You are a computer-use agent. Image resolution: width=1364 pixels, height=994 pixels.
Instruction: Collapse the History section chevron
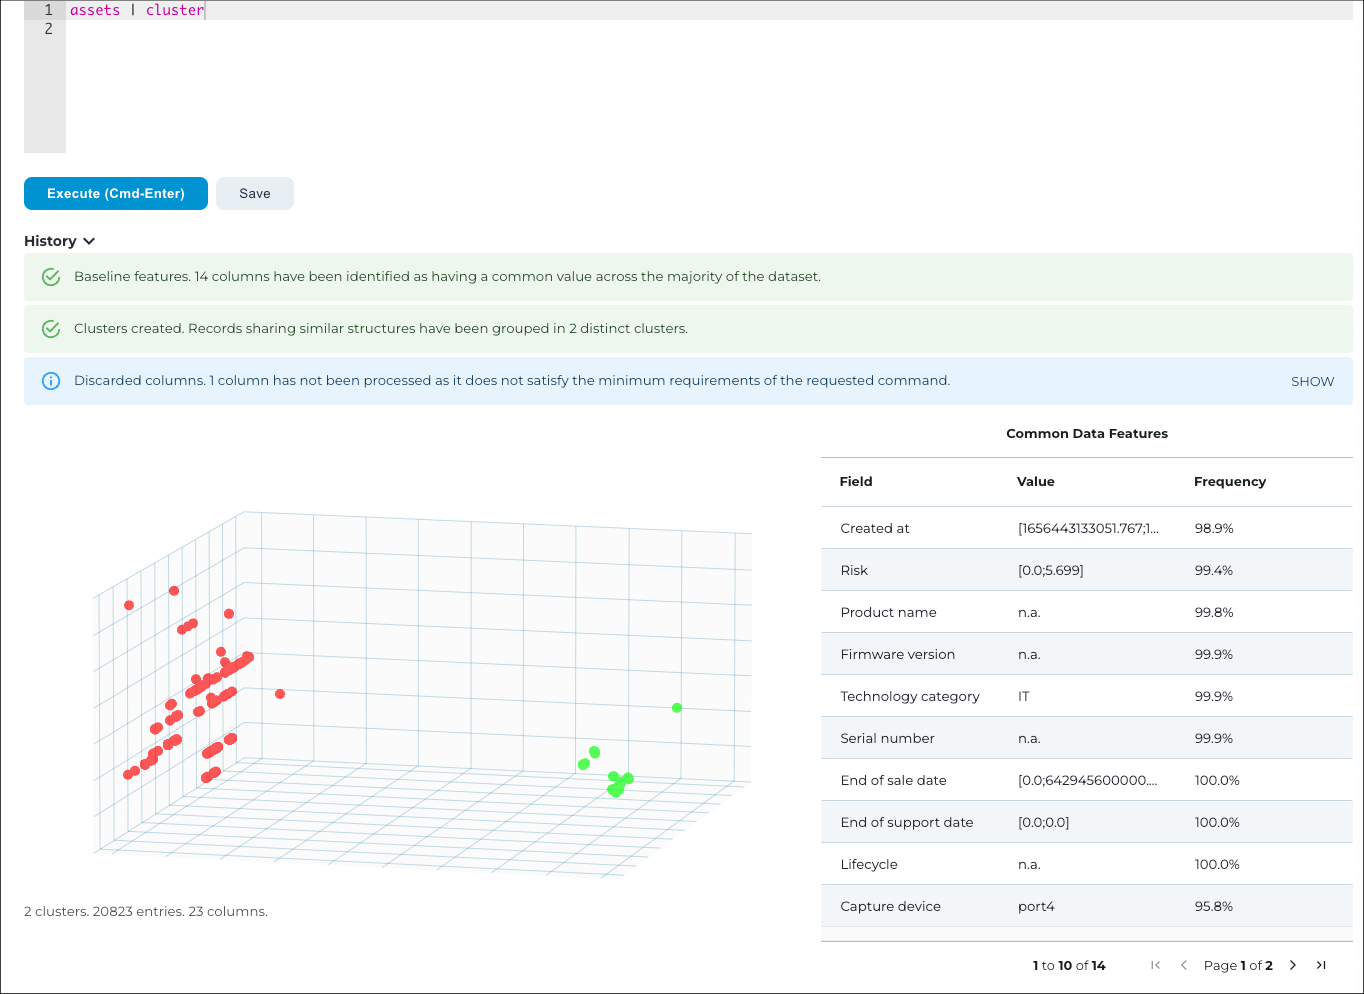[x=89, y=241]
